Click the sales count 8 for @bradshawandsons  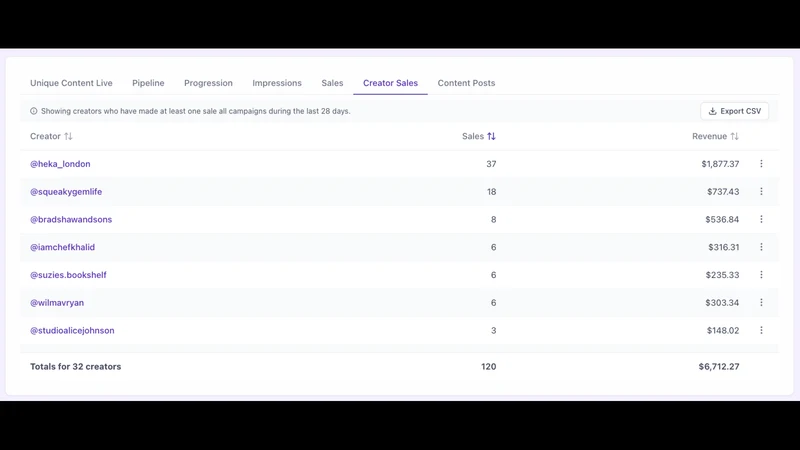(x=493, y=219)
